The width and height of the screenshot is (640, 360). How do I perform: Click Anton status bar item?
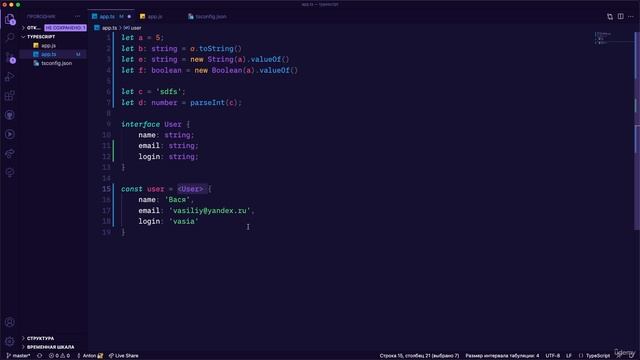pyautogui.click(x=90, y=356)
